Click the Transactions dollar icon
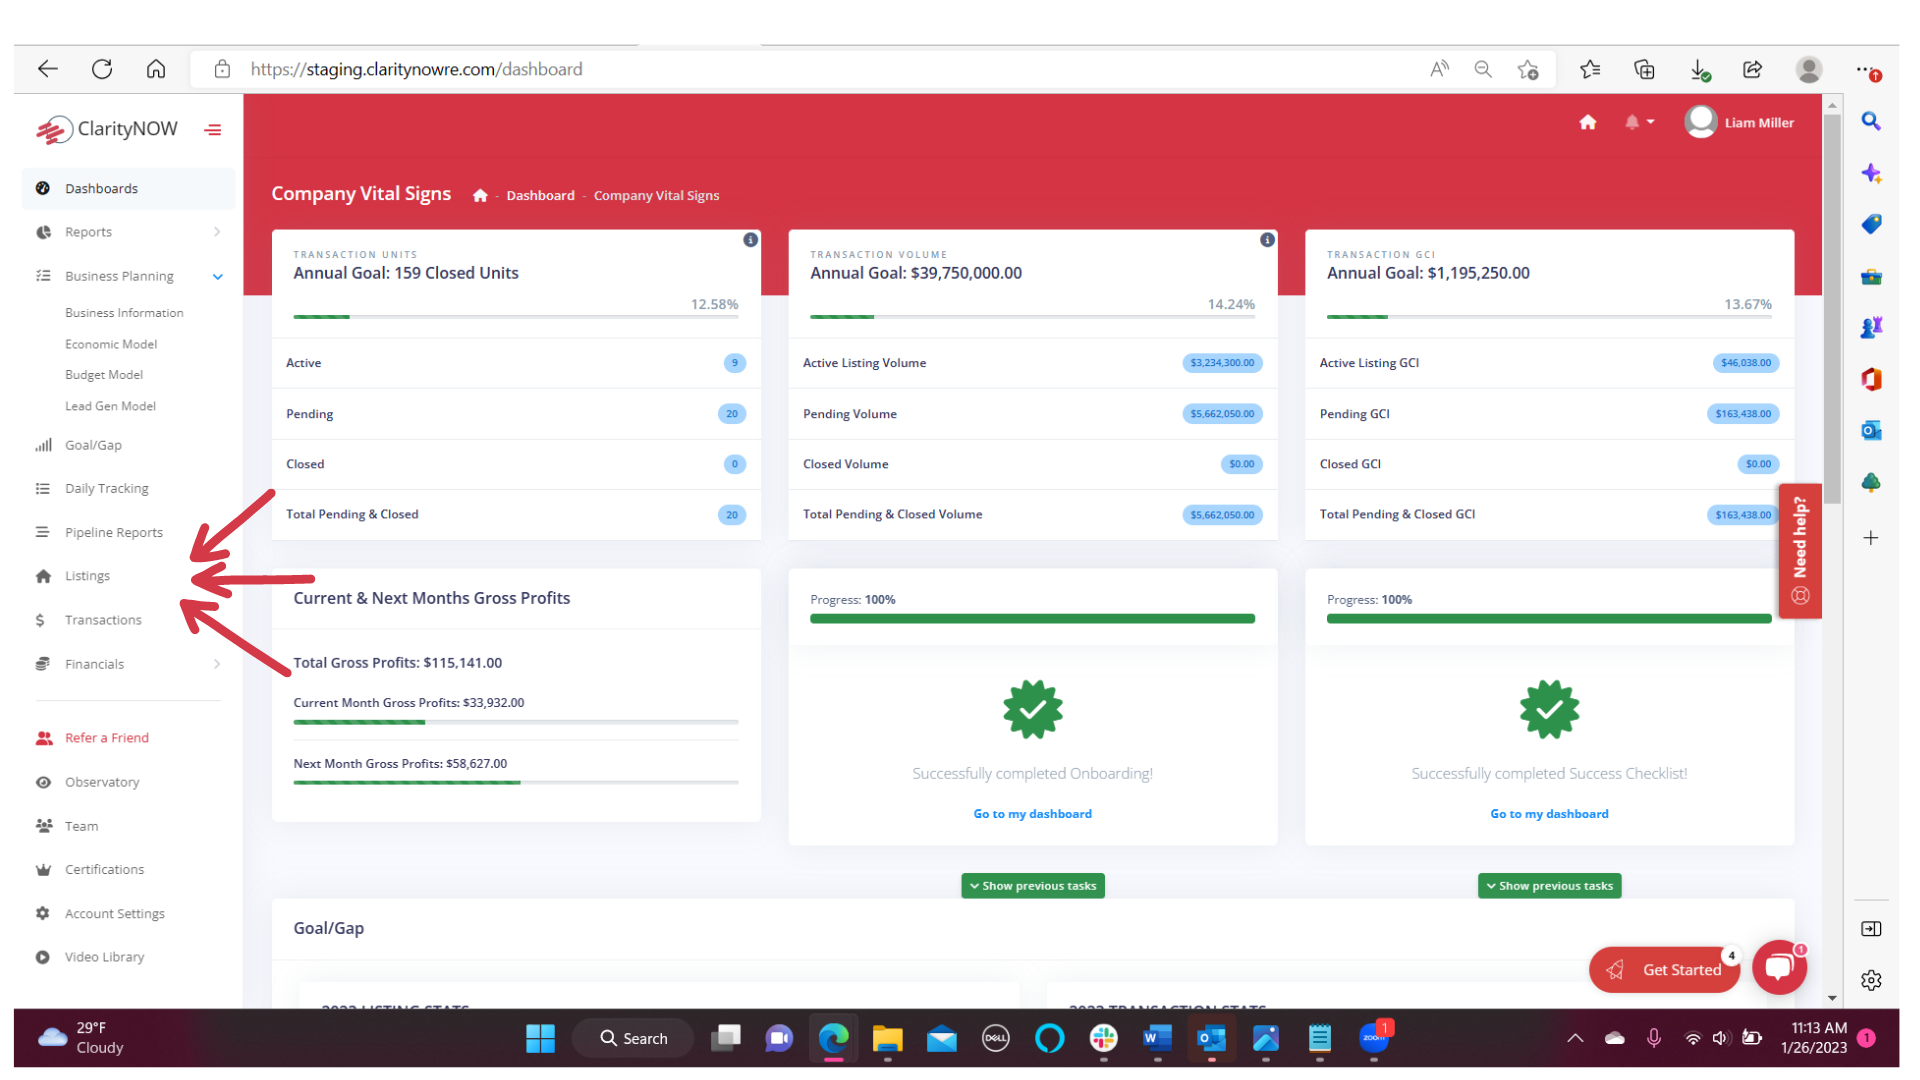 coord(40,620)
